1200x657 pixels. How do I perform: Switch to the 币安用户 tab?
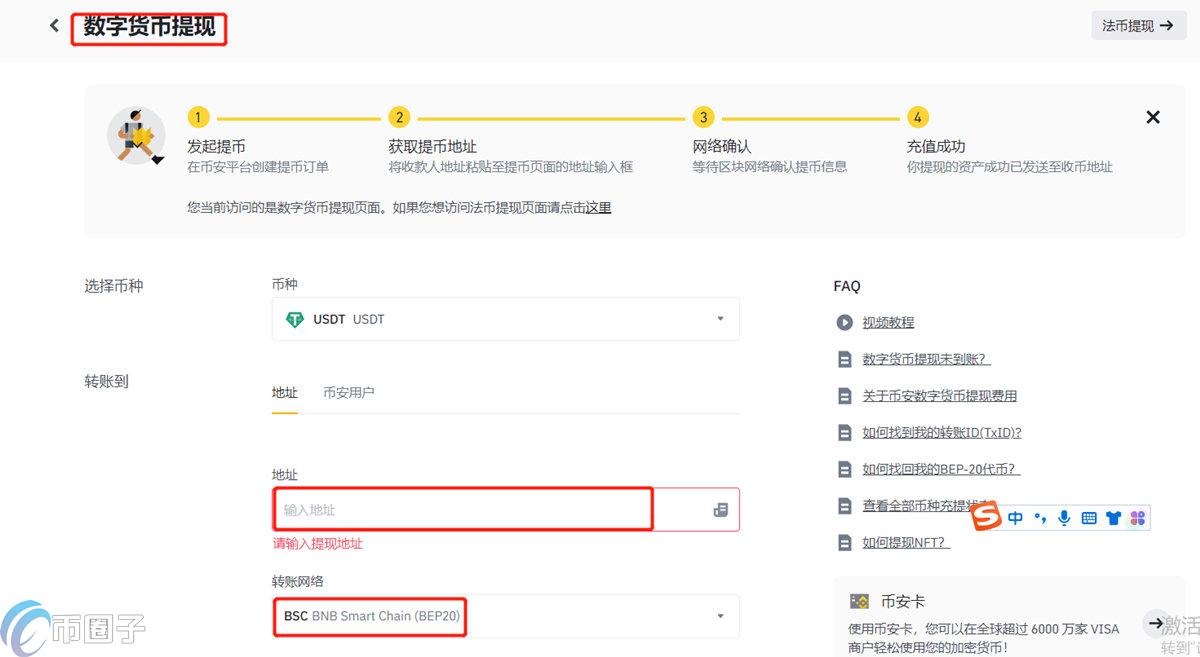(348, 393)
